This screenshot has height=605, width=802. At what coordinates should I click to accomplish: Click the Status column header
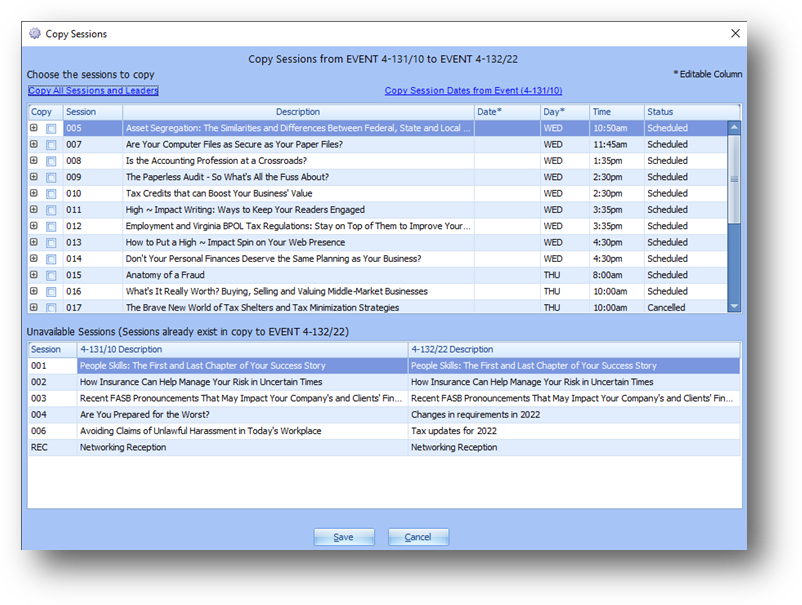point(692,112)
